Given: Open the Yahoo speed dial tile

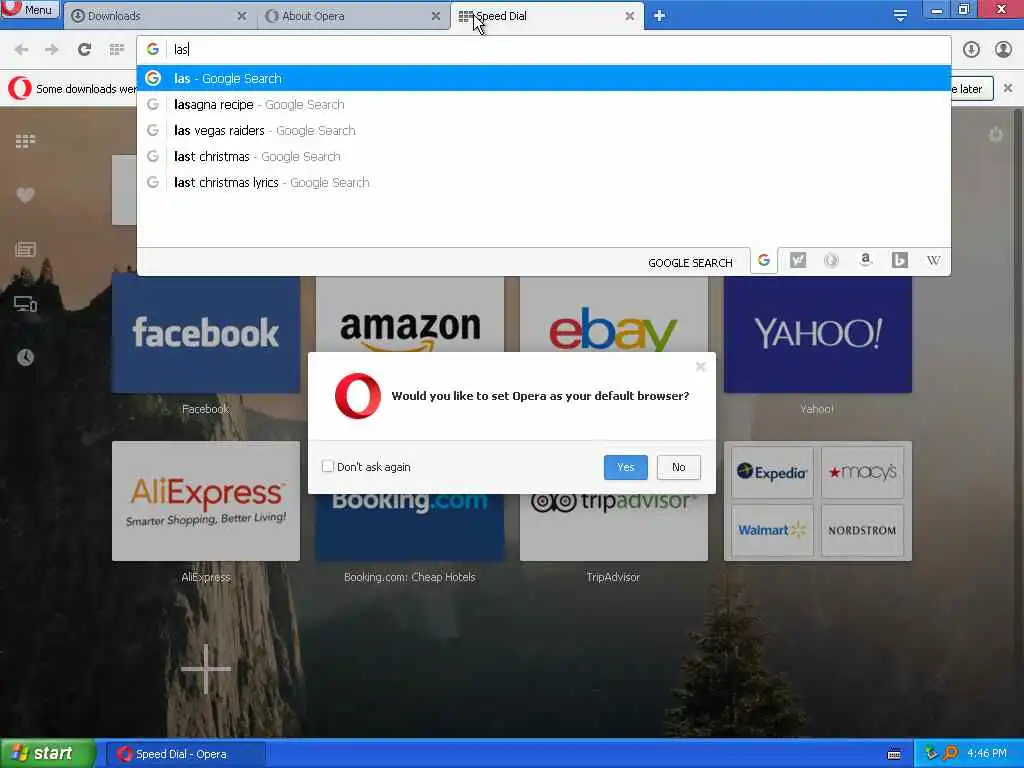Looking at the screenshot, I should [x=818, y=334].
